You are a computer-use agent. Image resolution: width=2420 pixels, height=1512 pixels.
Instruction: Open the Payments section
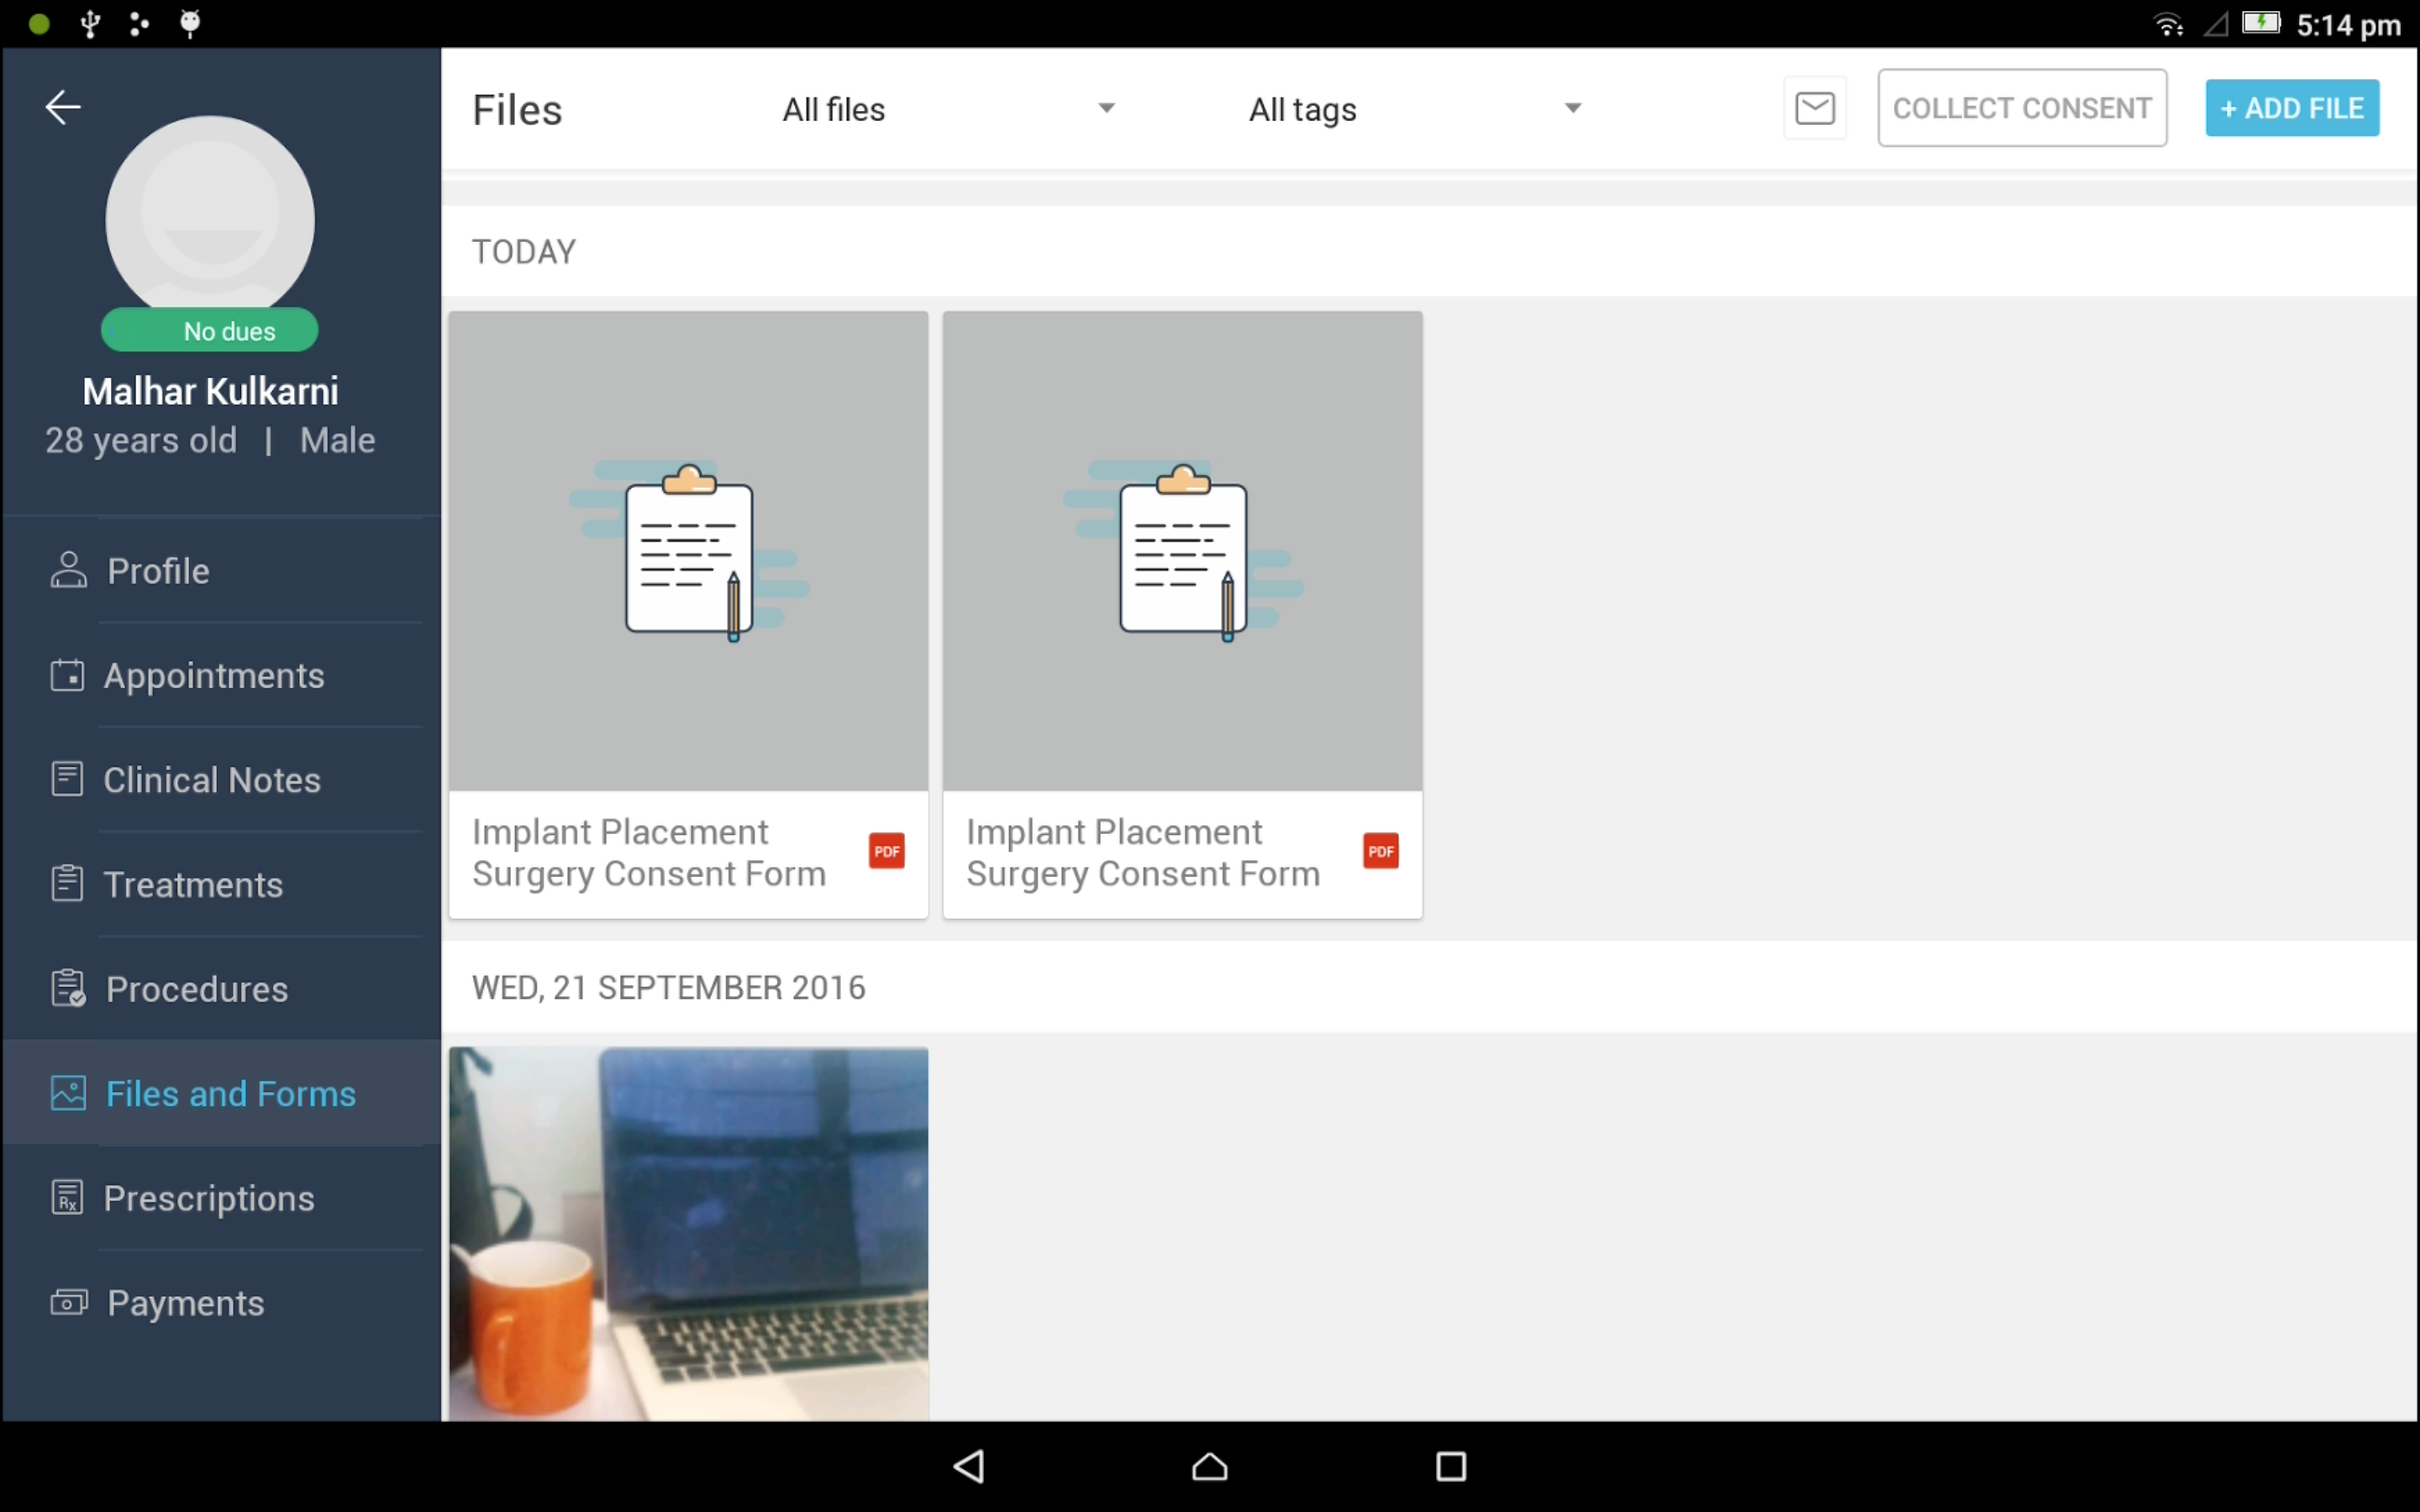(x=184, y=1302)
